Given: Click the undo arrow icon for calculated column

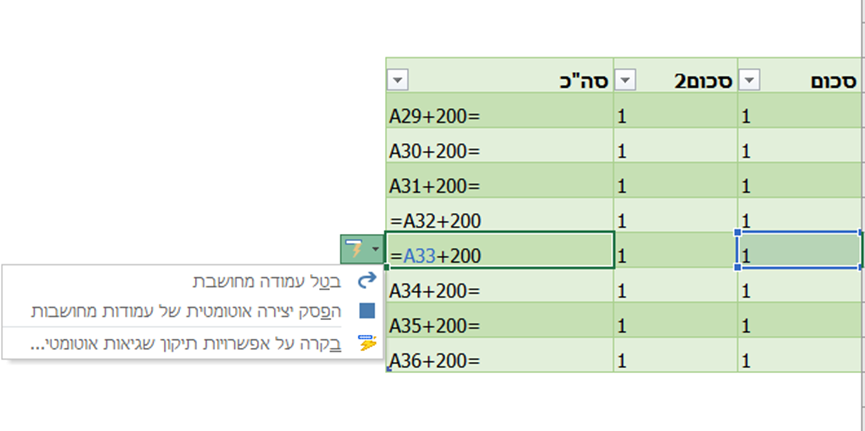Looking at the screenshot, I should click(367, 281).
